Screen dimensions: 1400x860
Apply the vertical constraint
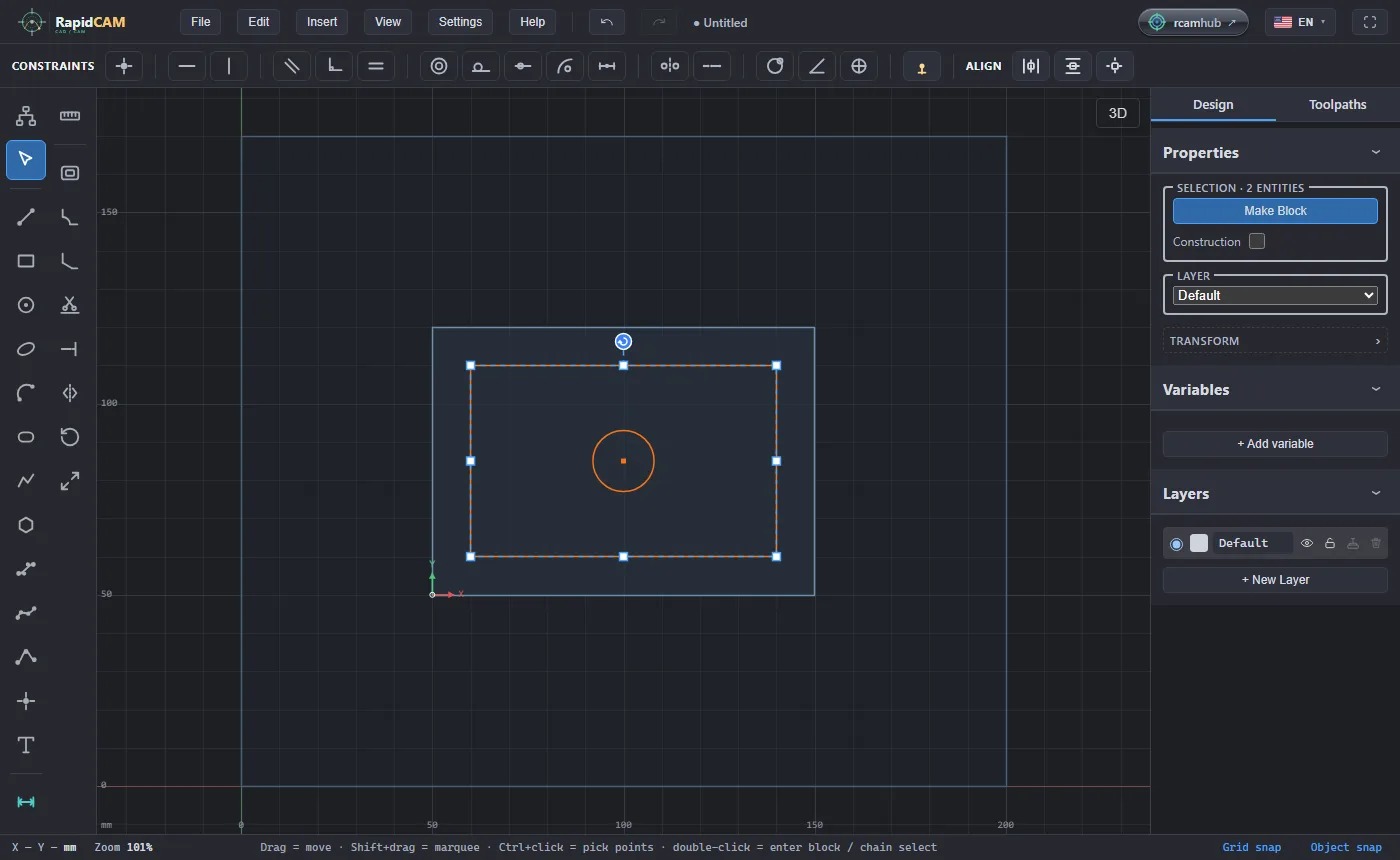pyautogui.click(x=229, y=66)
